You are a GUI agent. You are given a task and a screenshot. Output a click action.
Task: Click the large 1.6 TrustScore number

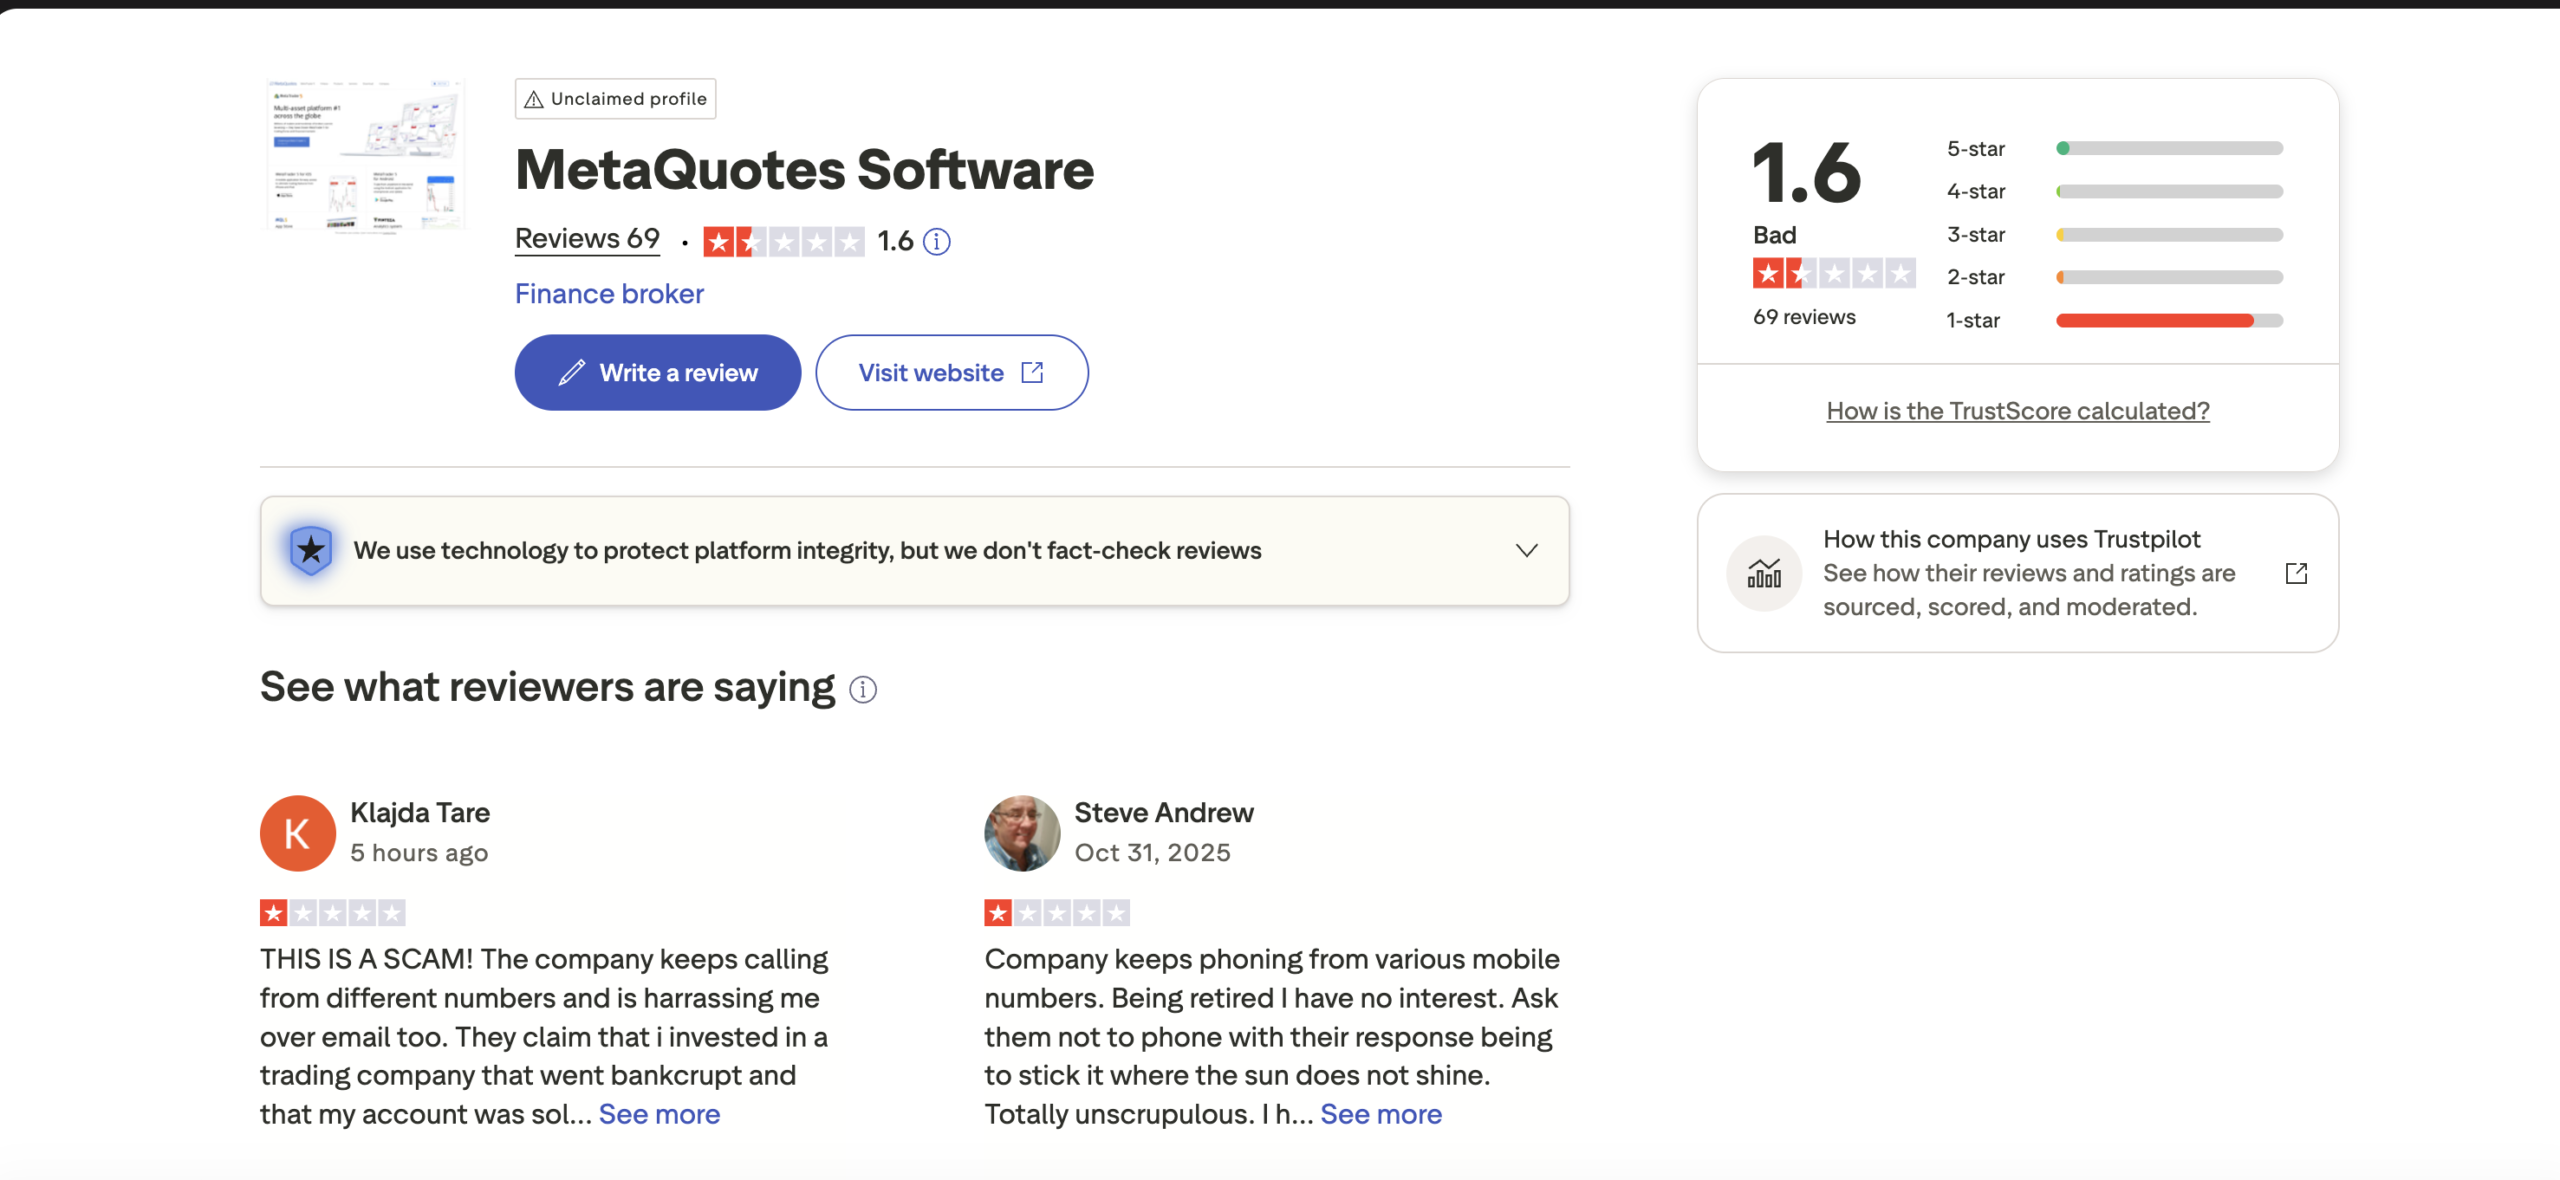coord(1806,172)
